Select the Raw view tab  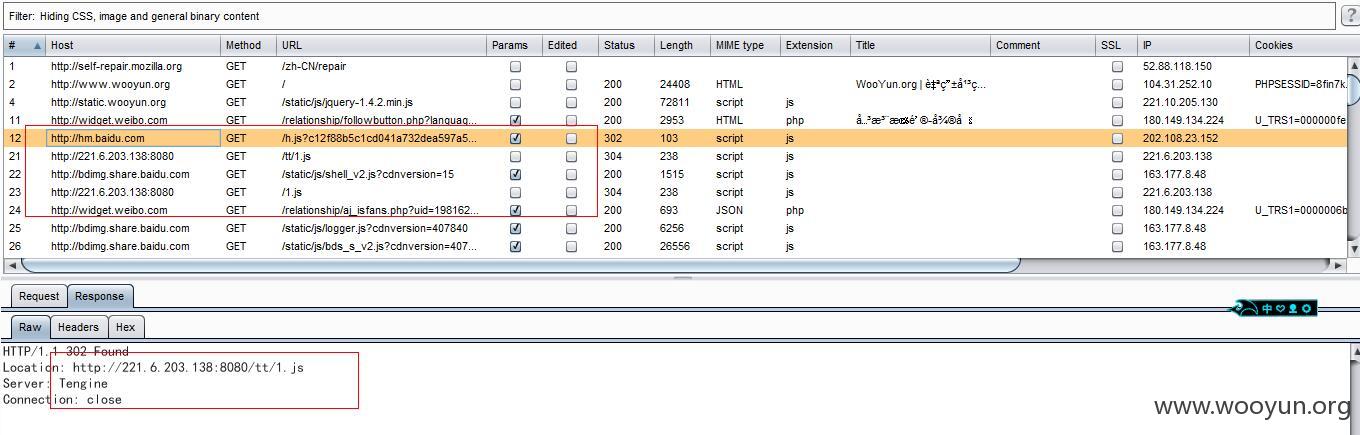point(31,327)
